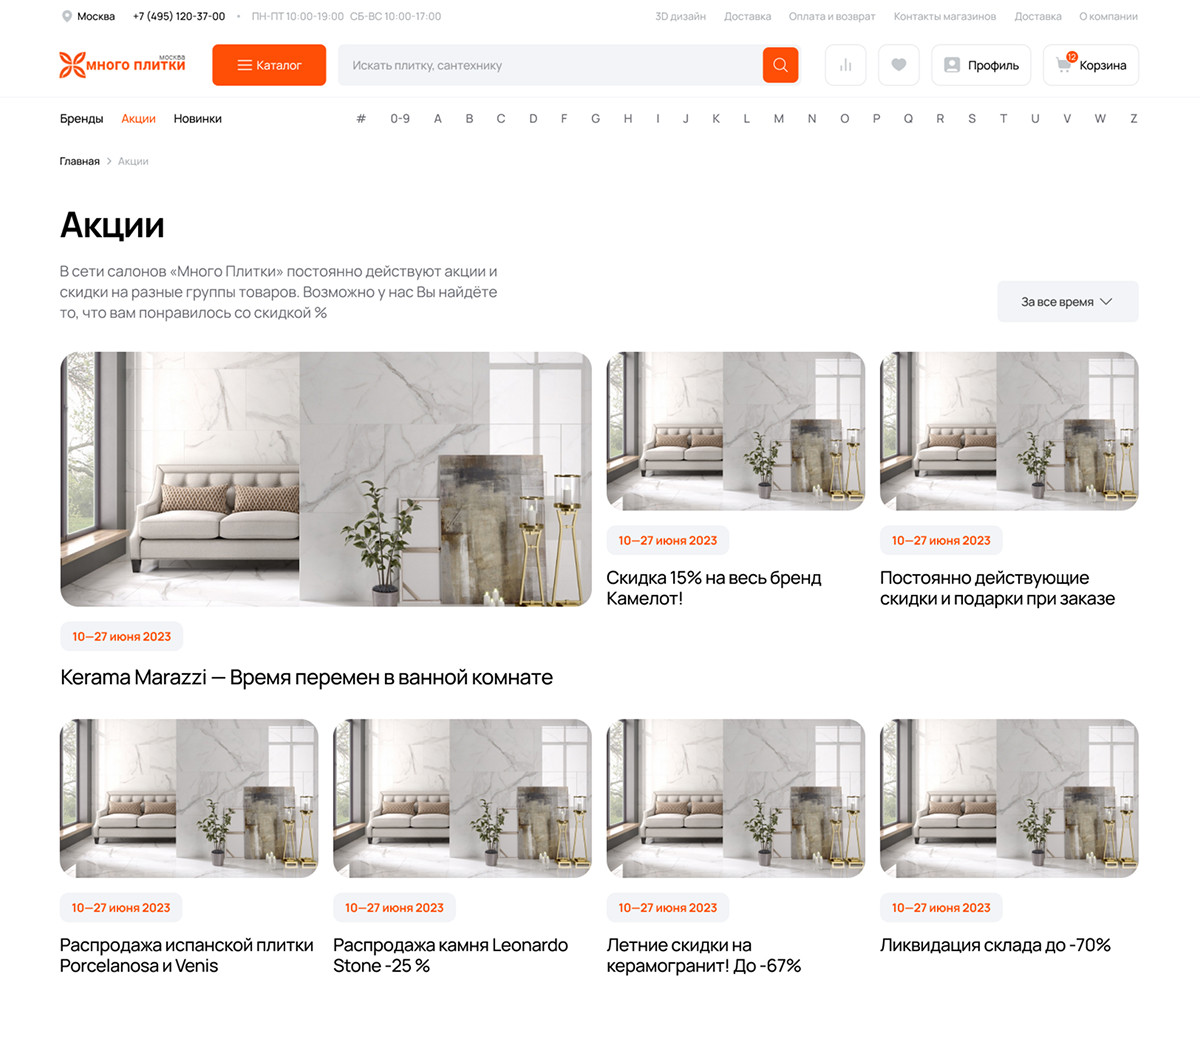
Task: Filter brands by letter G
Action: point(595,119)
